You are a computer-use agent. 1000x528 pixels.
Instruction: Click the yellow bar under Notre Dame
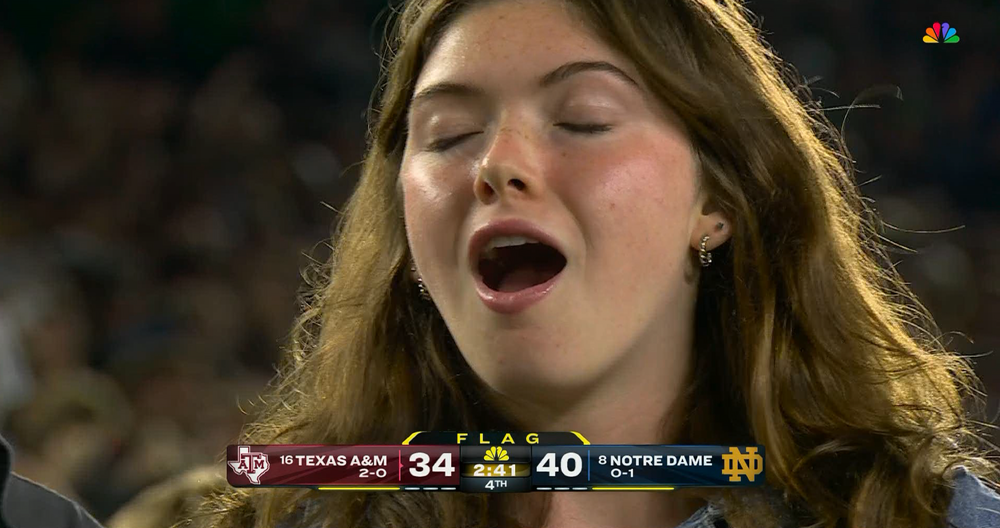point(633,488)
